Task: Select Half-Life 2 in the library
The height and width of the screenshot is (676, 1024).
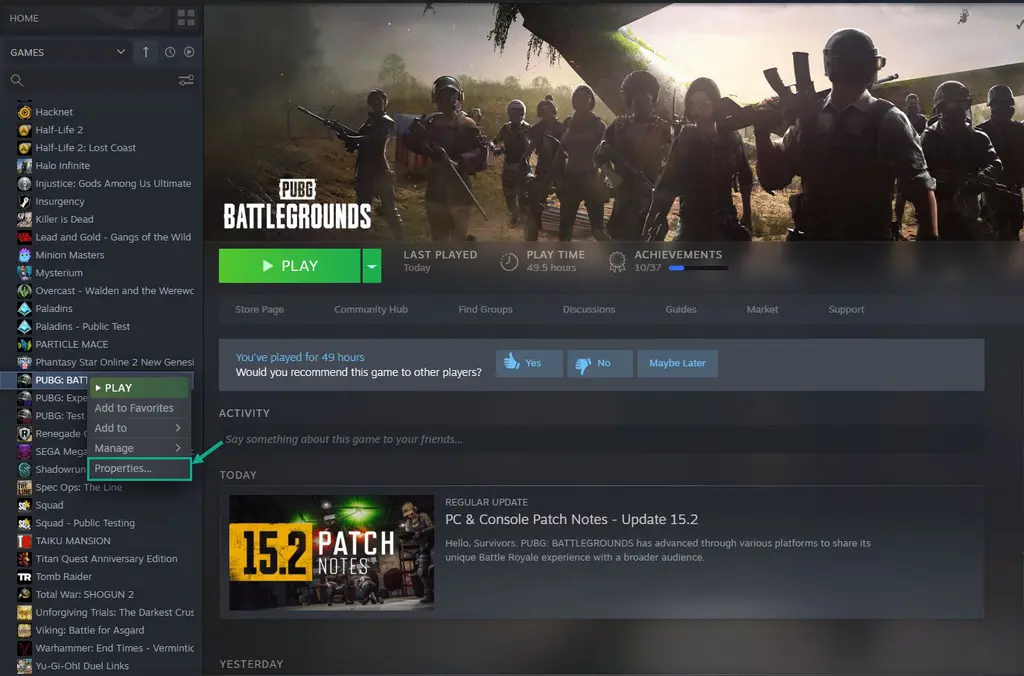Action: click(59, 129)
